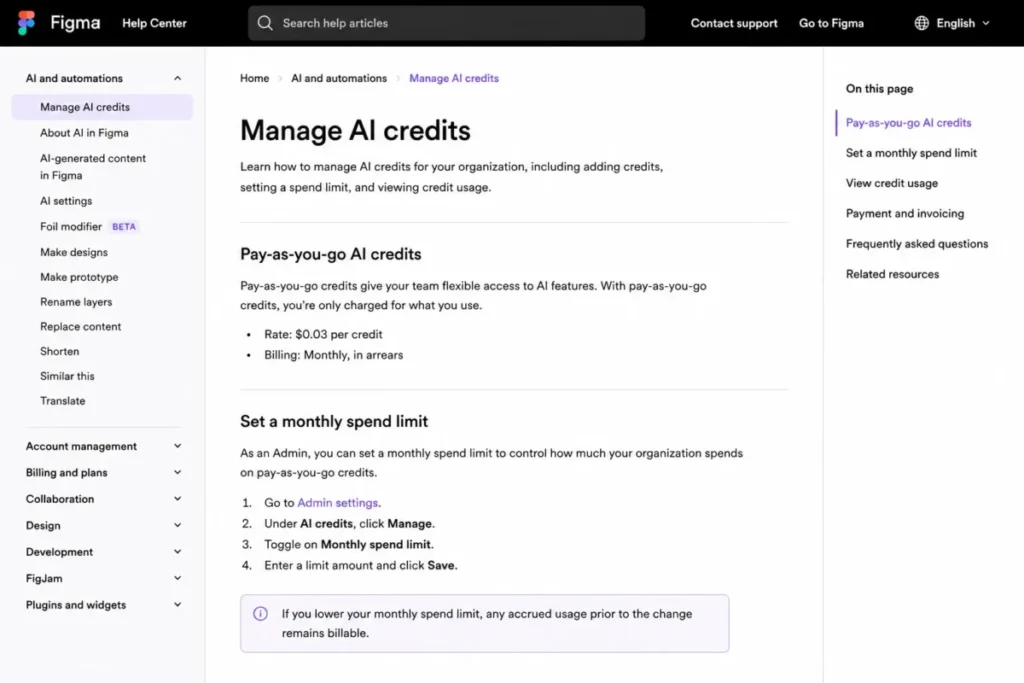
Task: Click the BETA badge next to Foil modifier
Action: pyautogui.click(x=124, y=227)
